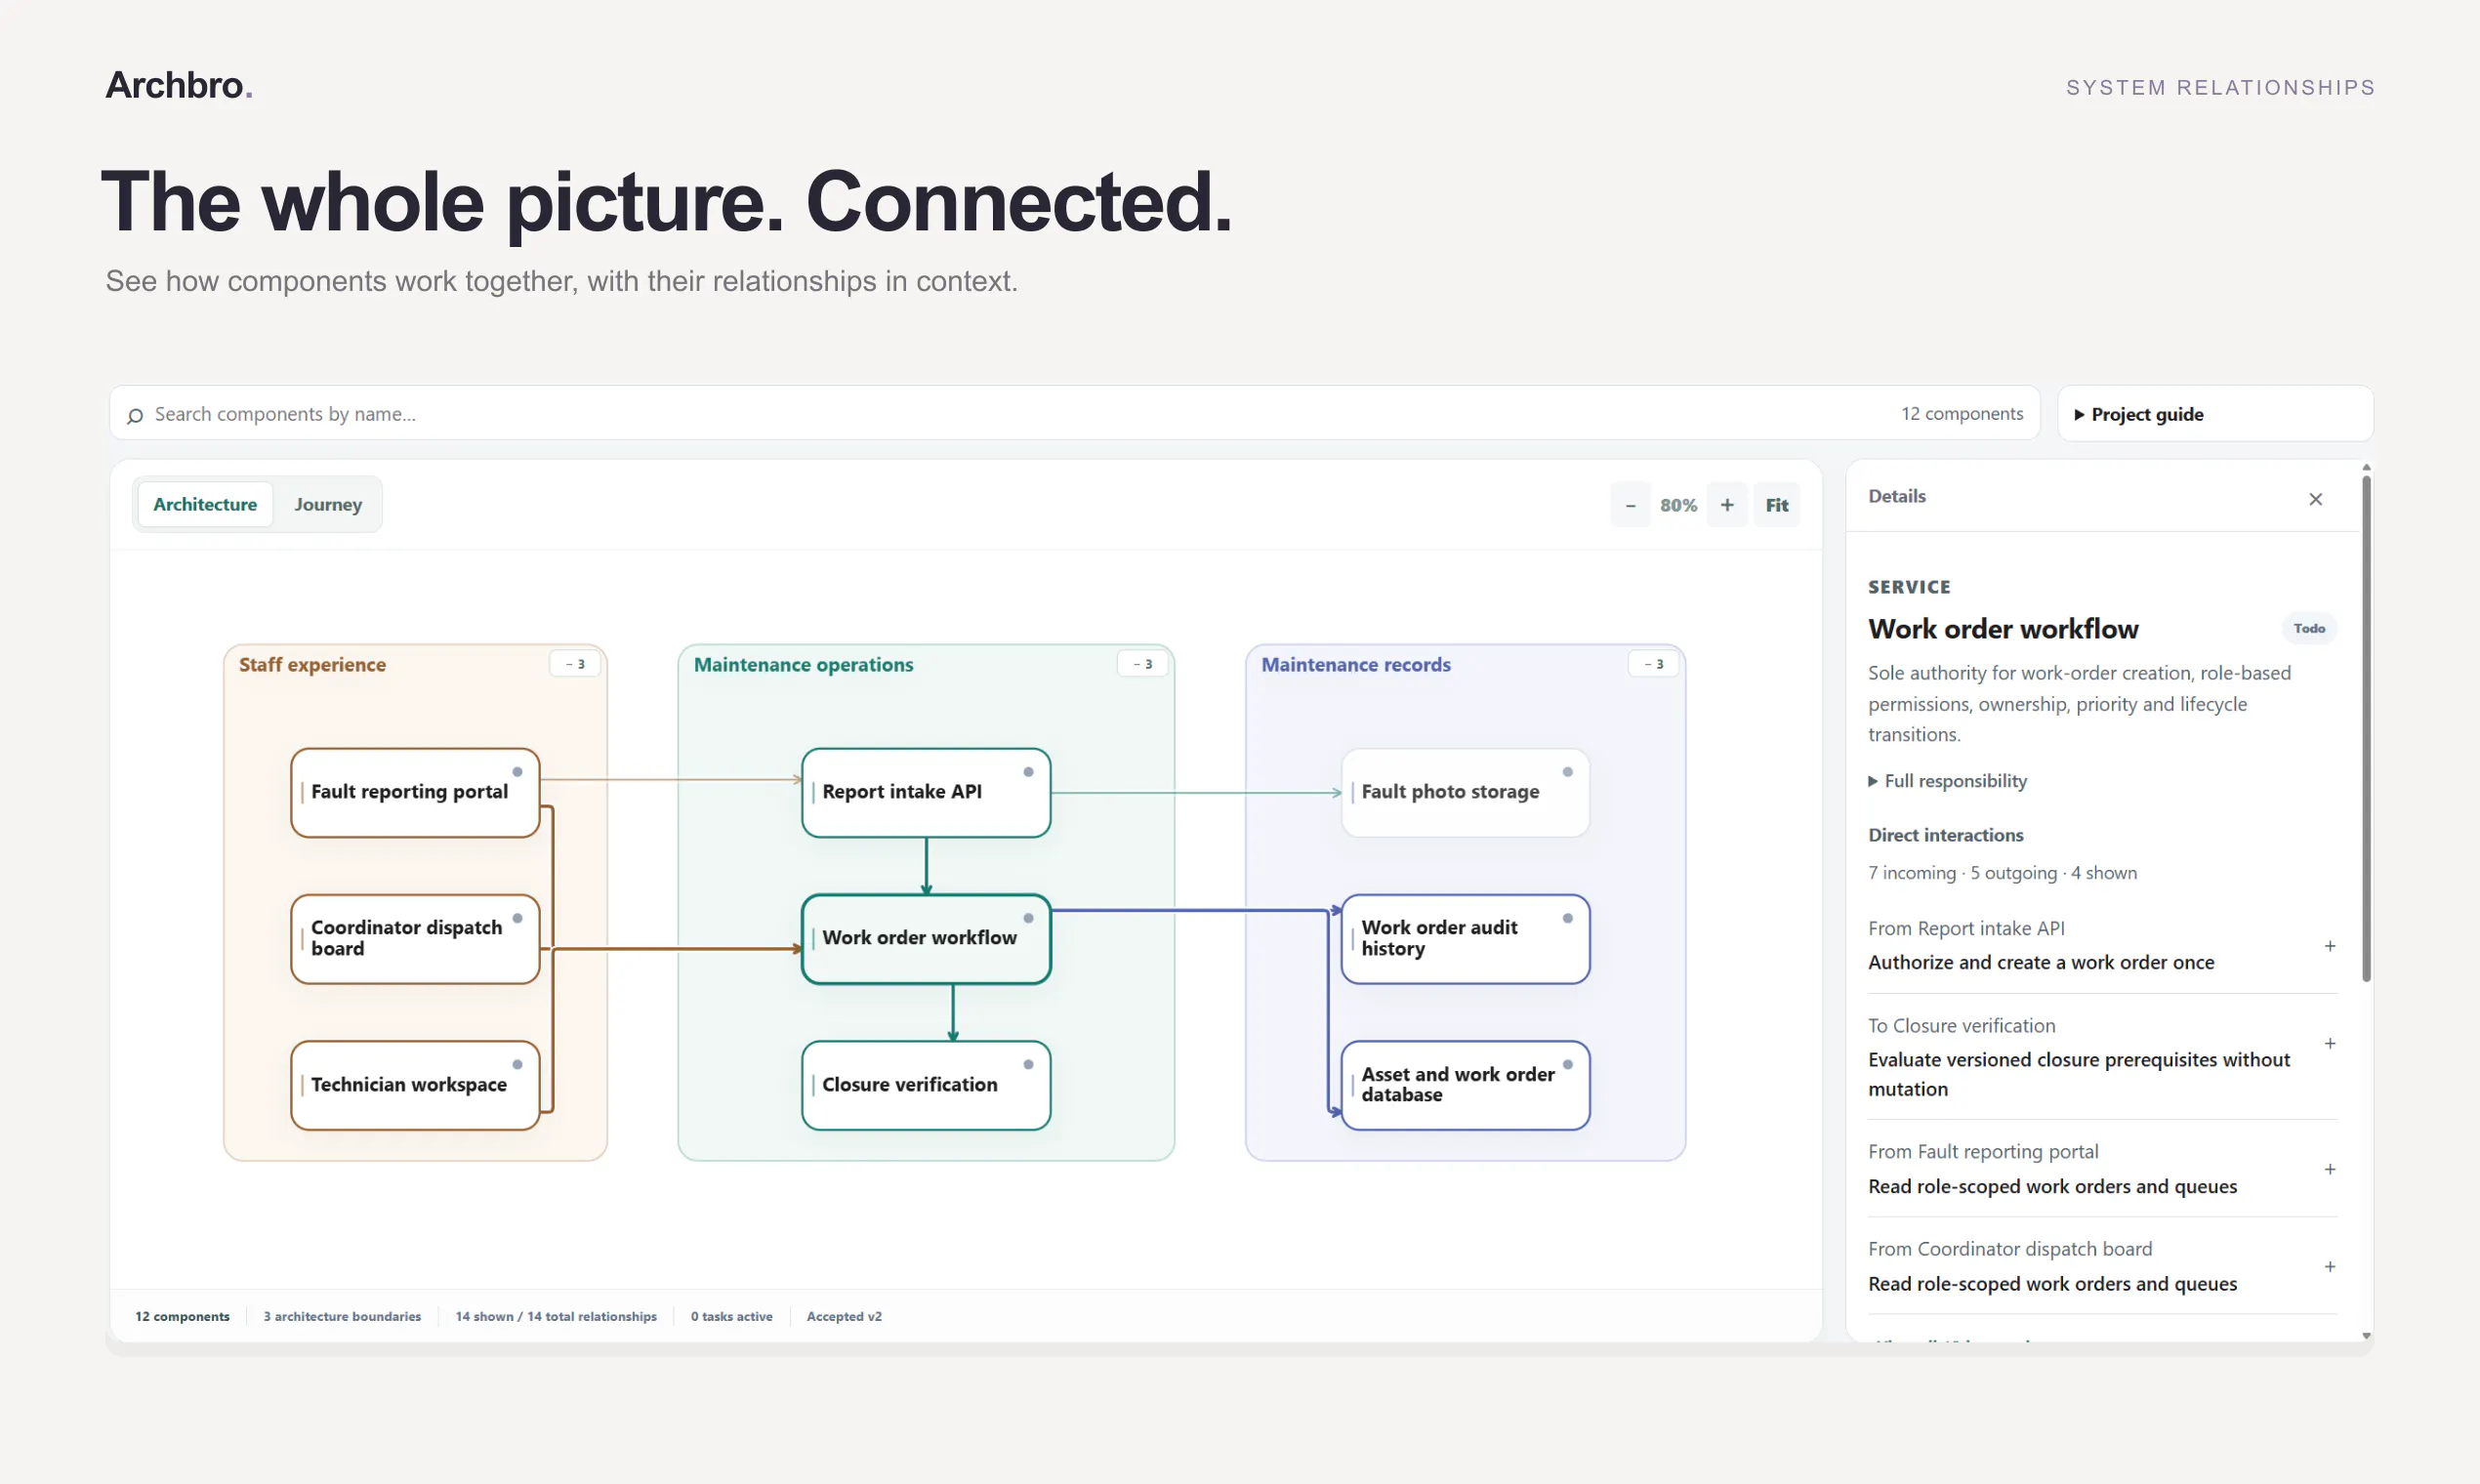Image resolution: width=2480 pixels, height=1484 pixels.
Task: Select the Report intake API node
Action: 926,792
